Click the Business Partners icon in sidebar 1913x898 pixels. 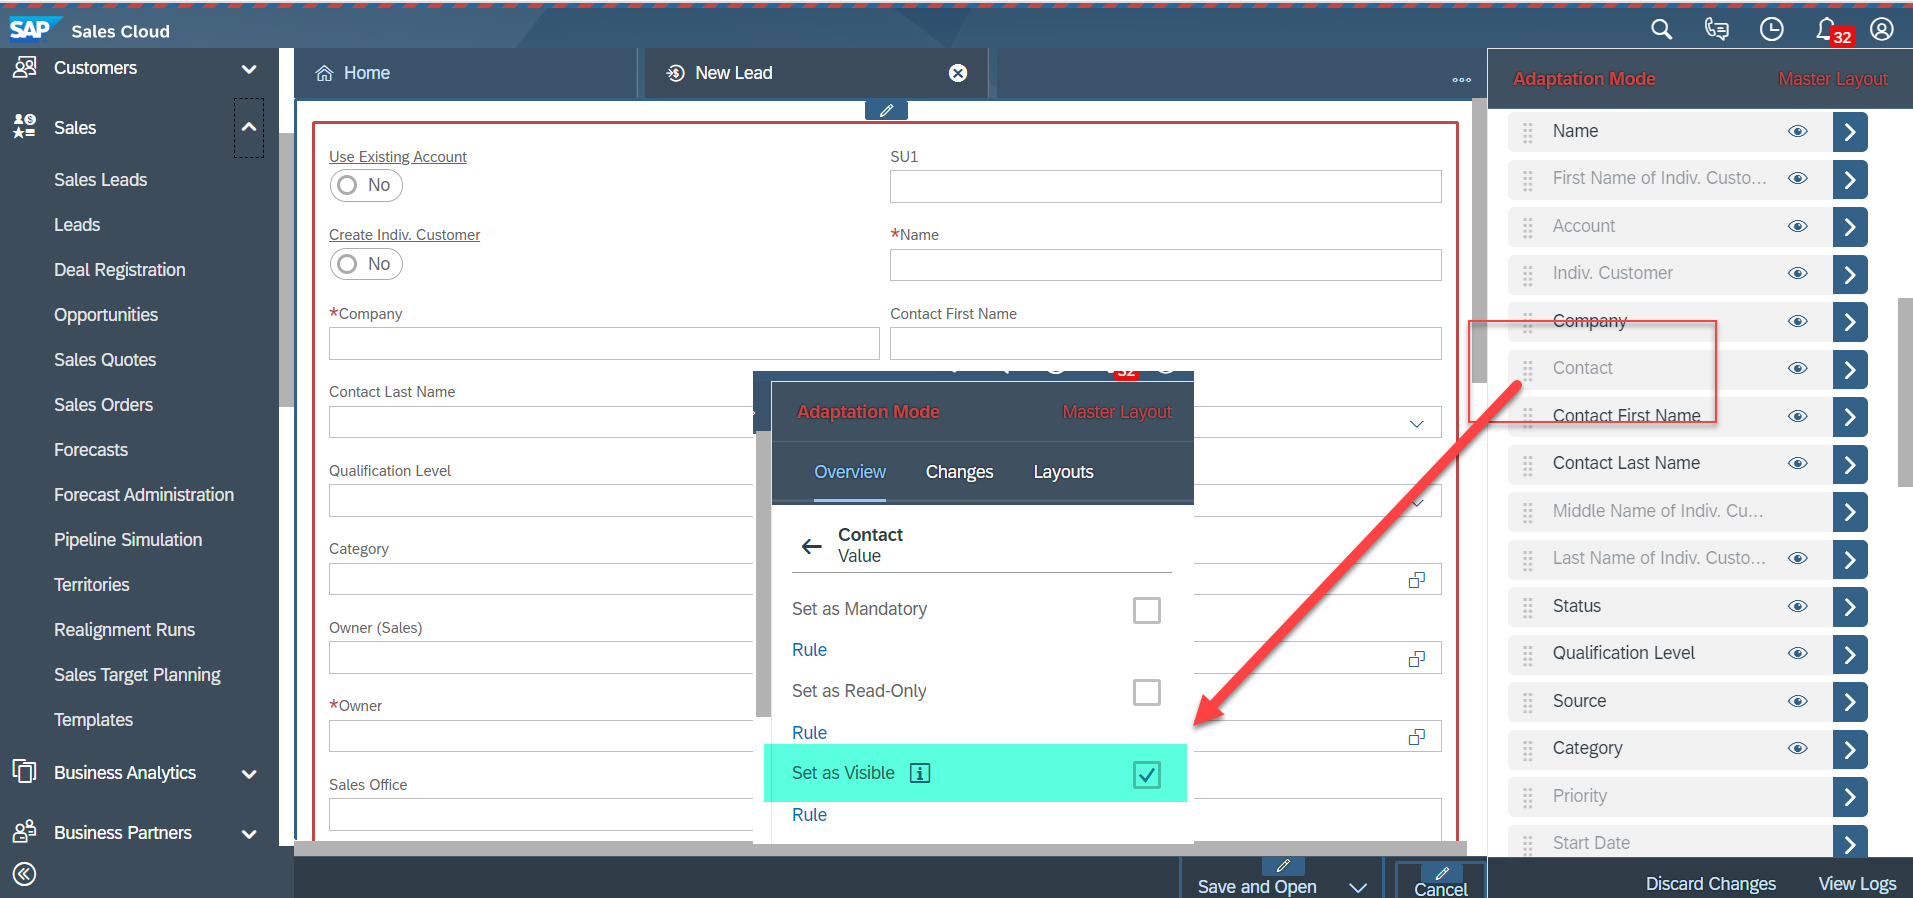pyautogui.click(x=24, y=832)
